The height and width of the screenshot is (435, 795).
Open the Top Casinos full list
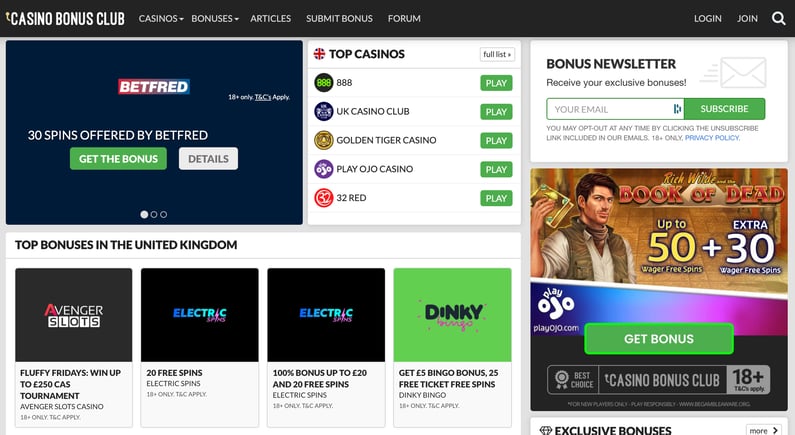point(497,54)
